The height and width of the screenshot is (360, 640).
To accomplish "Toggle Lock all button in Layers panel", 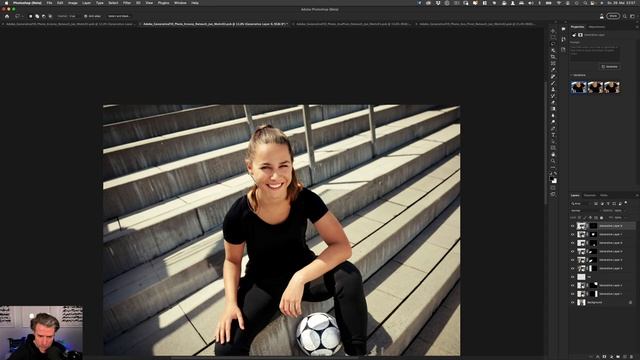I will tap(601, 218).
